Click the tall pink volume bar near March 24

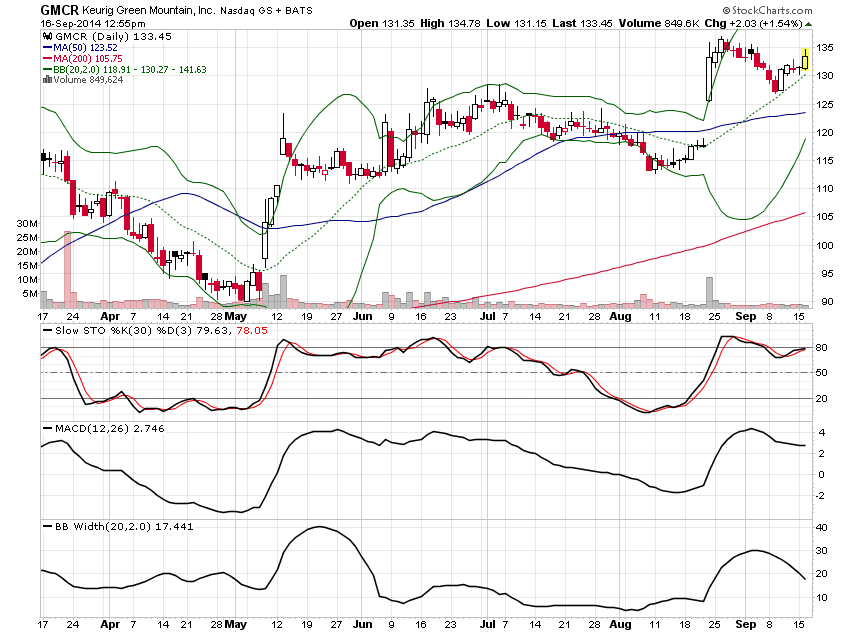(67, 269)
